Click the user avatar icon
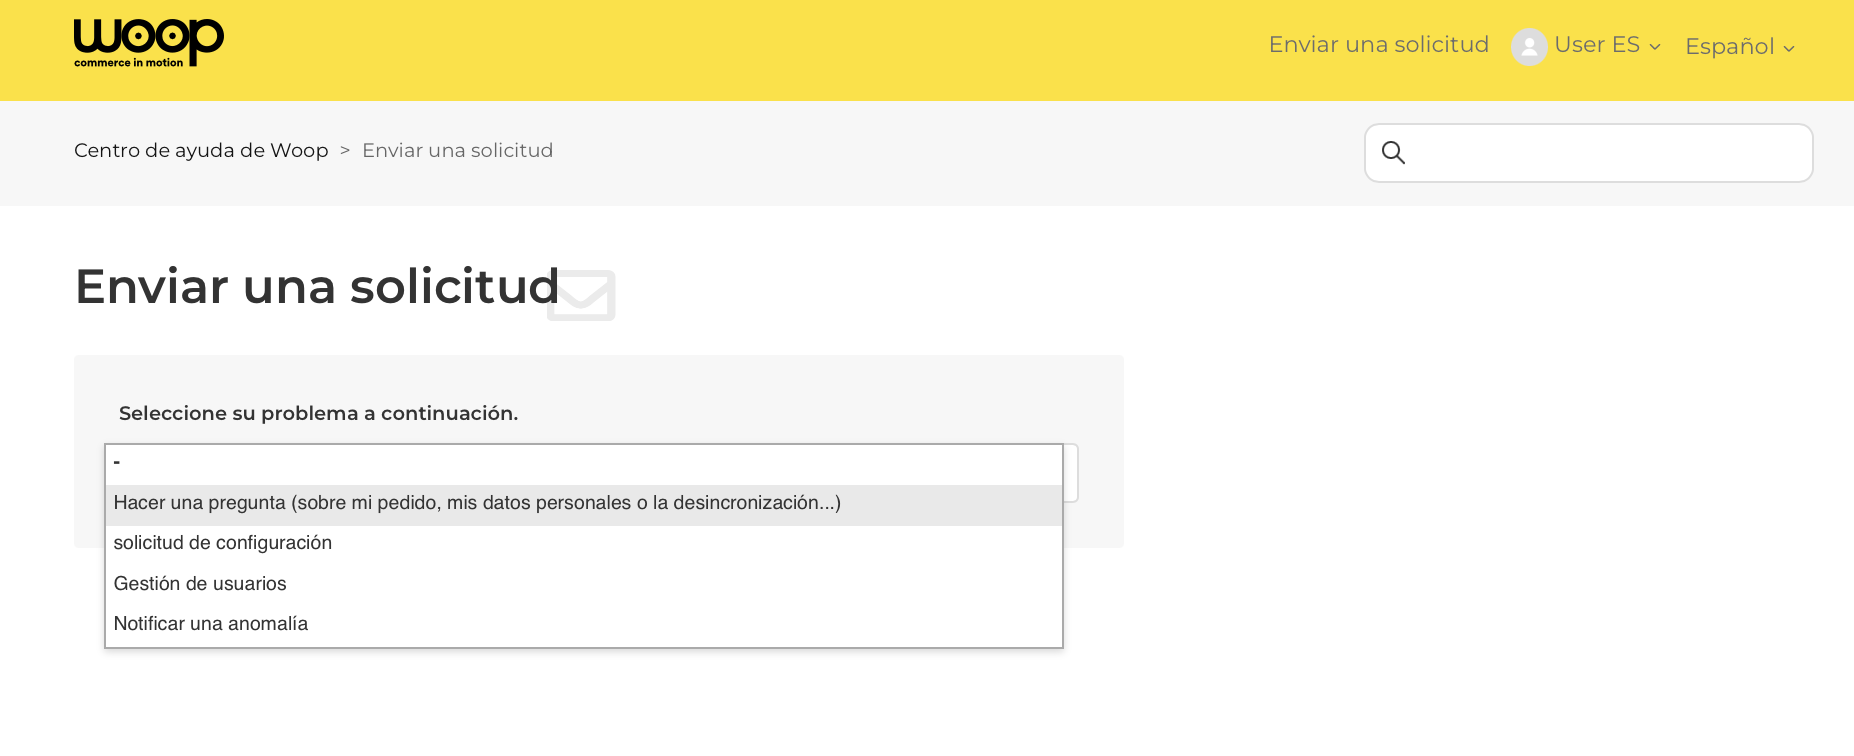 tap(1528, 46)
